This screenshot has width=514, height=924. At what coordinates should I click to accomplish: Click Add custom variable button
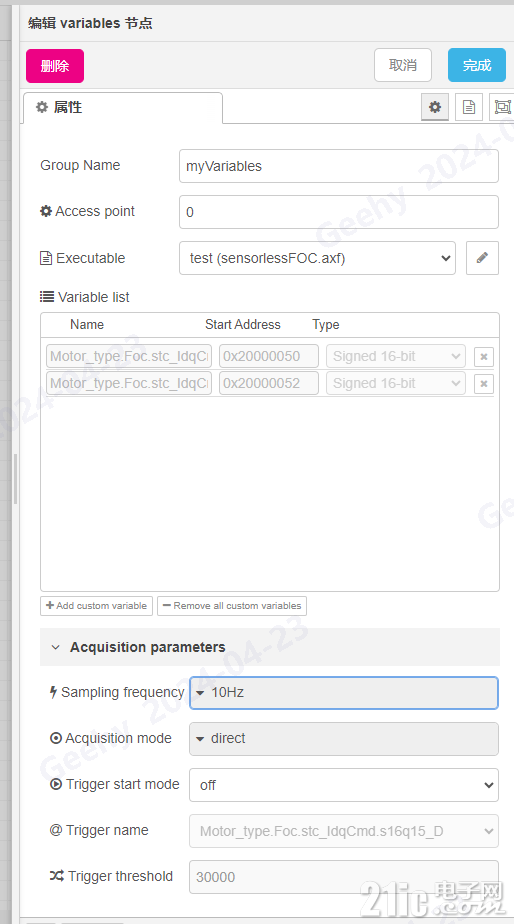[x=97, y=606]
